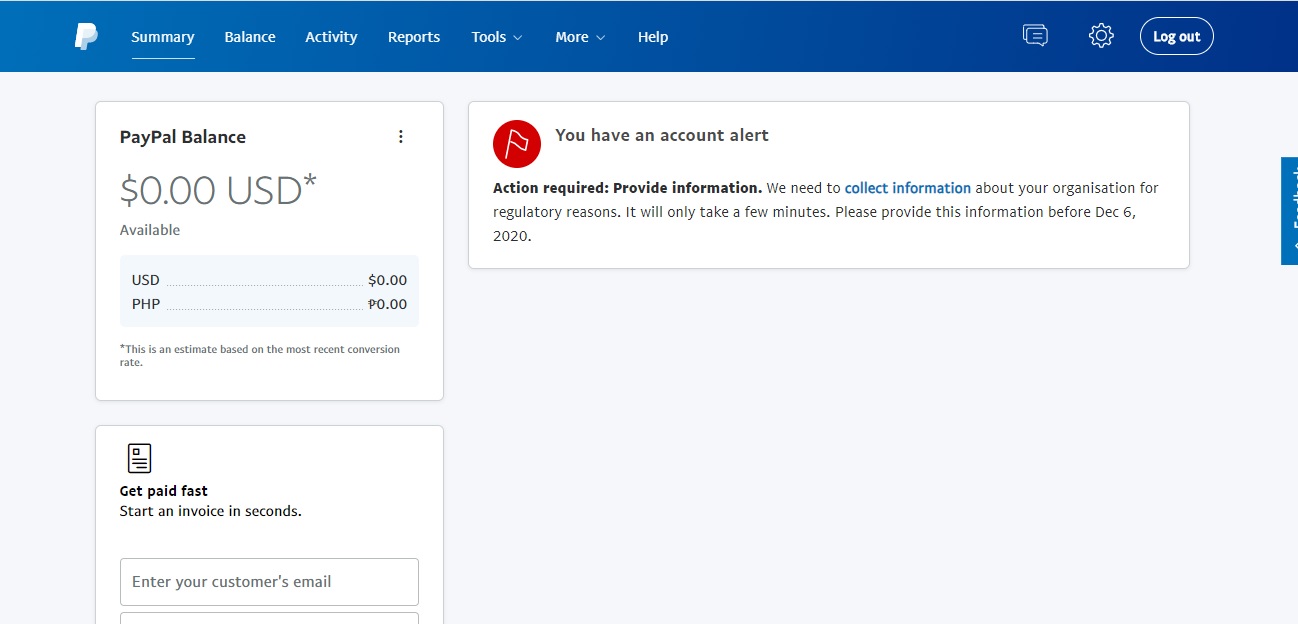Click the conversion rate estimate footnote

point(260,356)
